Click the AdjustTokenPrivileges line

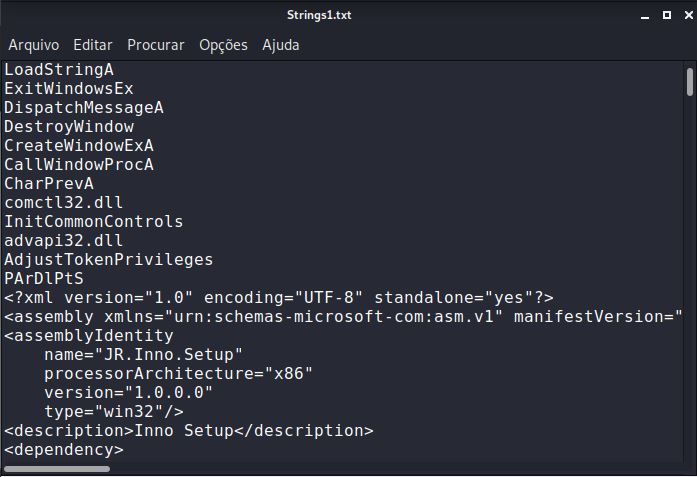[109, 260]
